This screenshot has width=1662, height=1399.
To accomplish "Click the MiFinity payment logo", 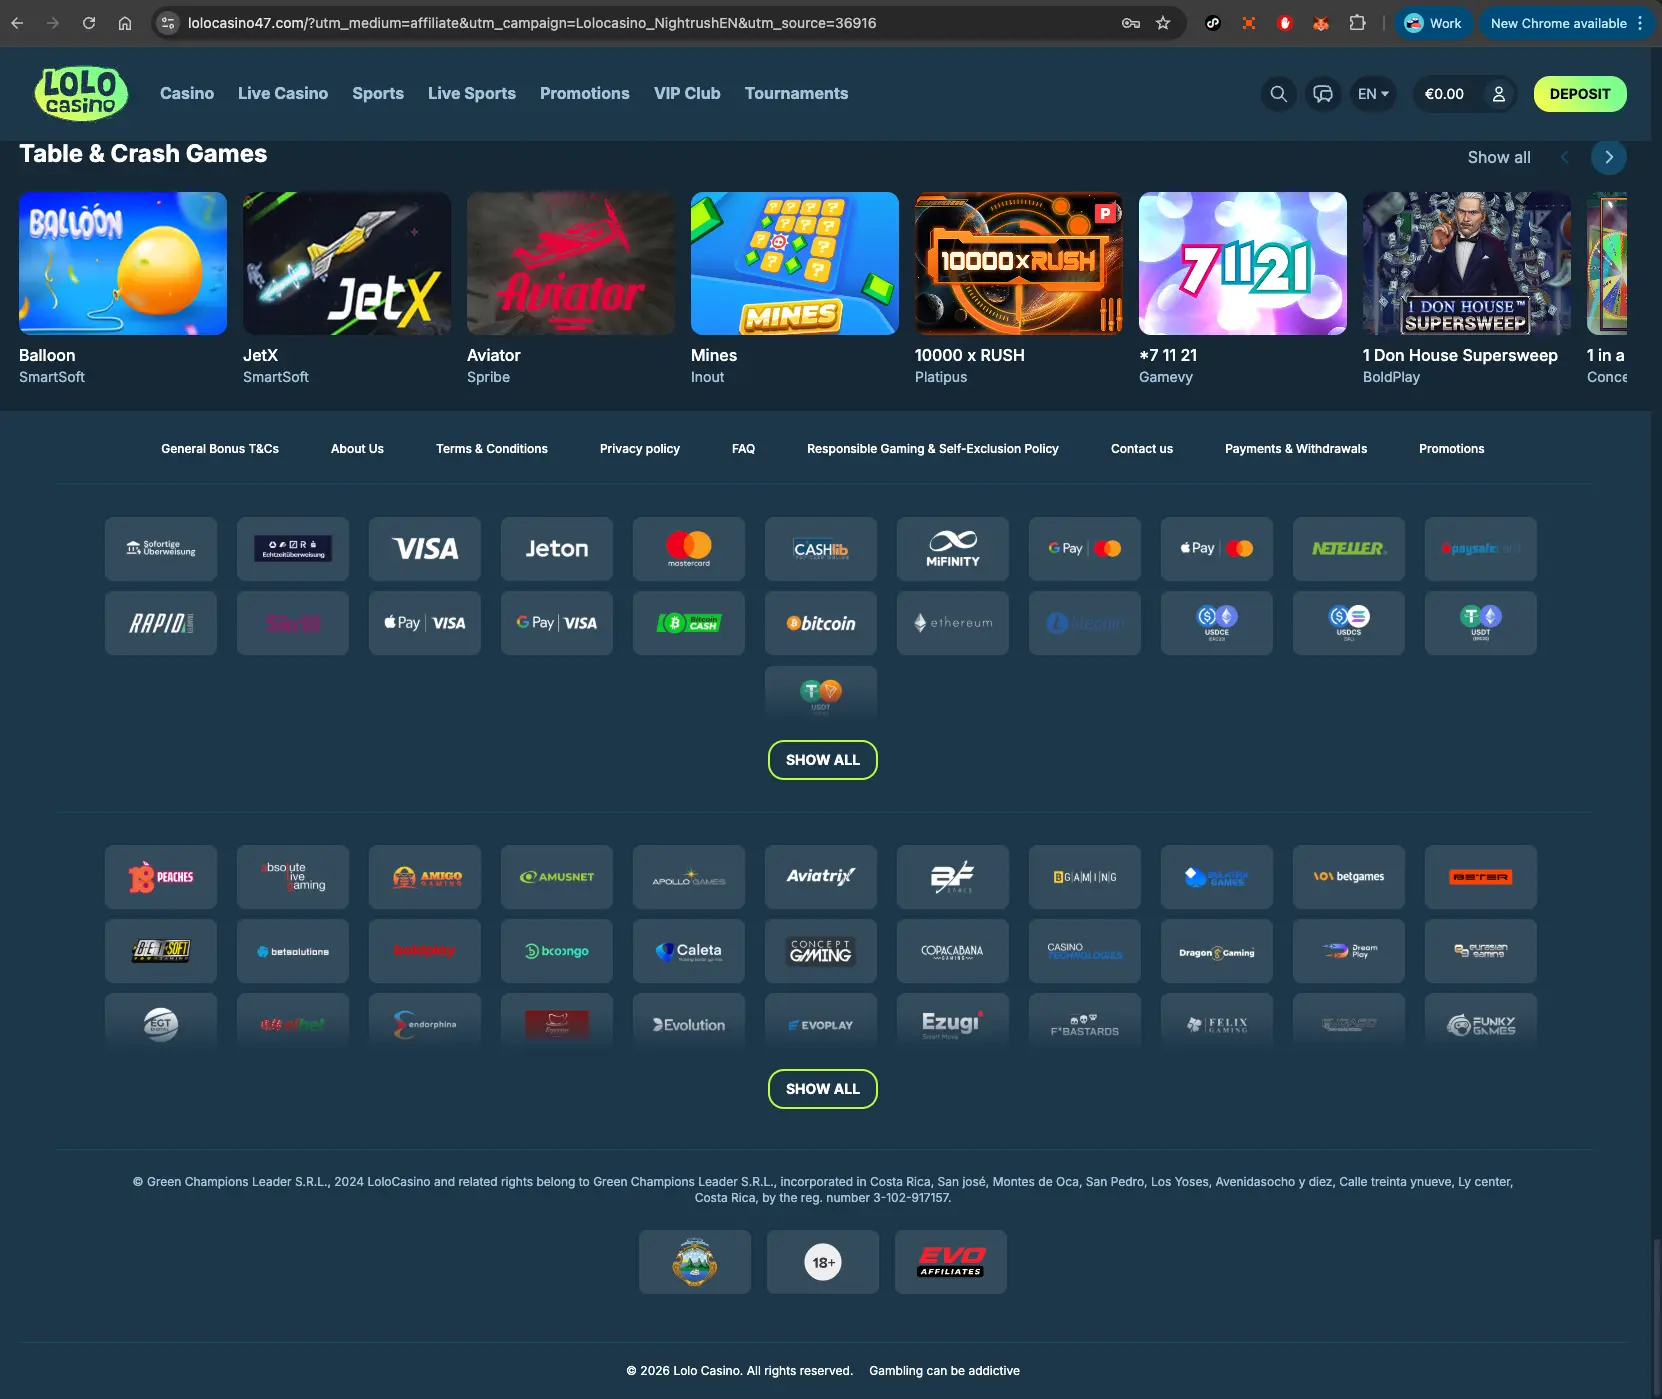I will [953, 549].
